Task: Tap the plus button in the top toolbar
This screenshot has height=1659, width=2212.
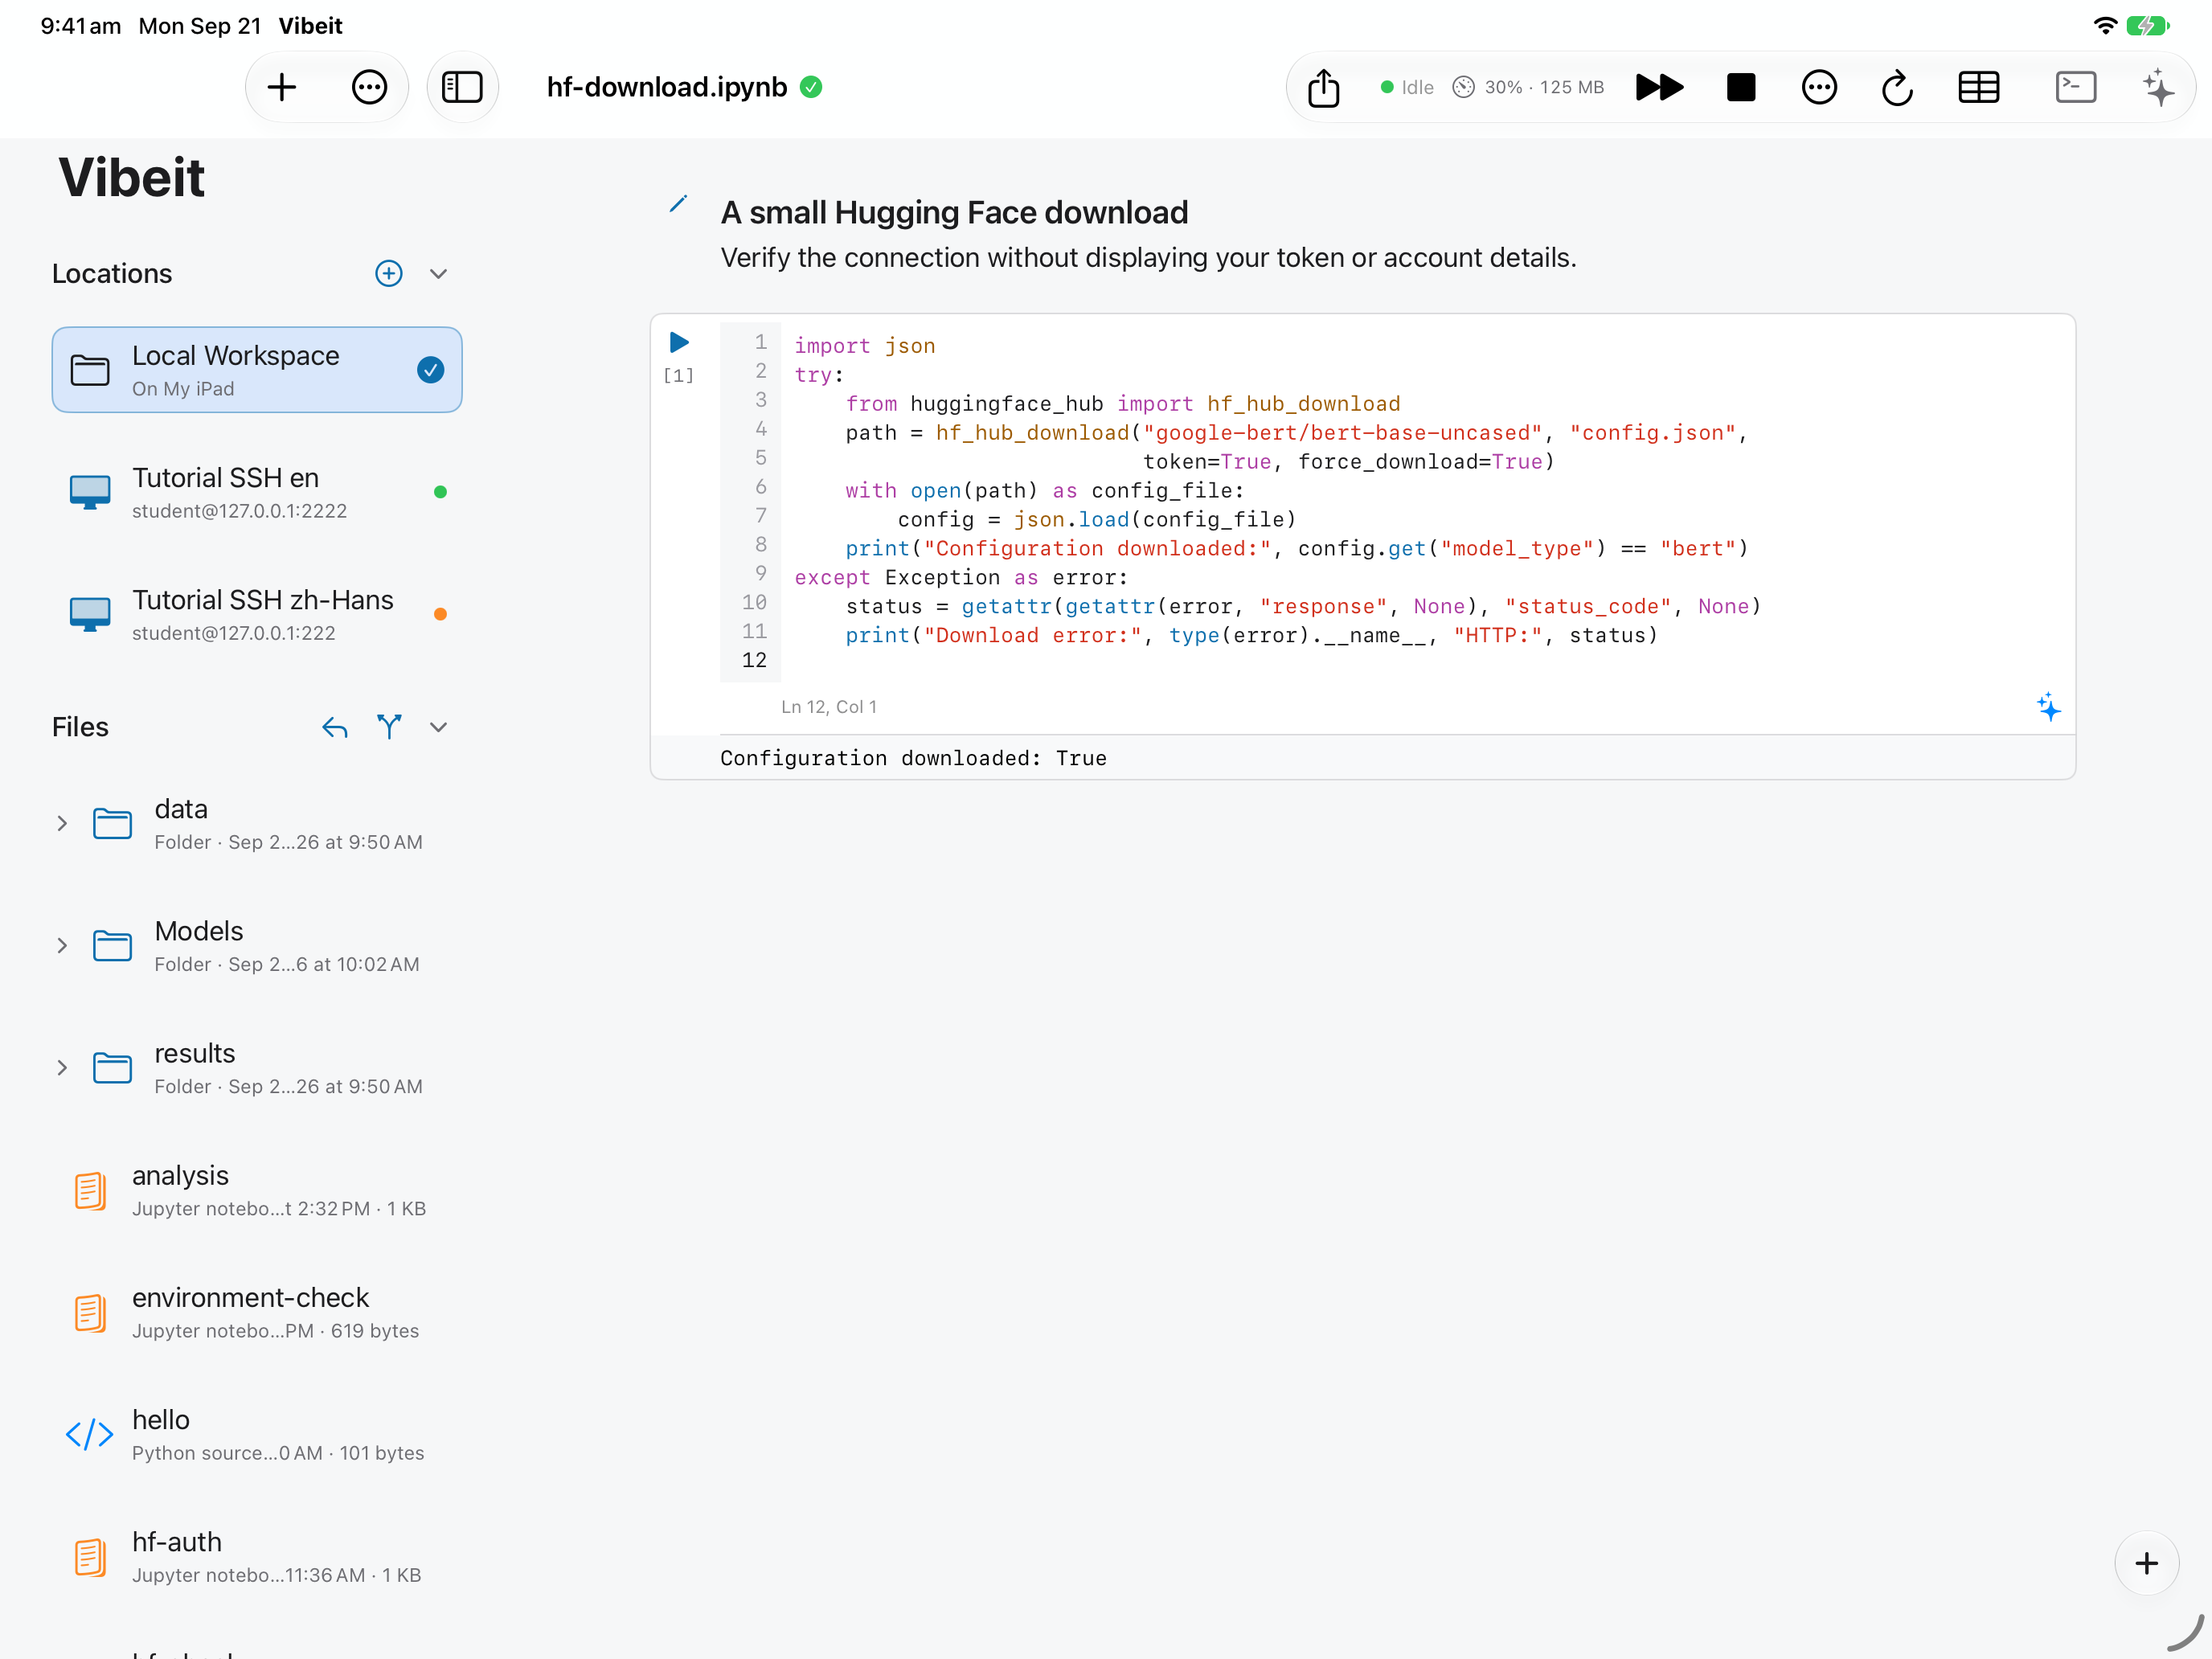Action: tap(282, 87)
